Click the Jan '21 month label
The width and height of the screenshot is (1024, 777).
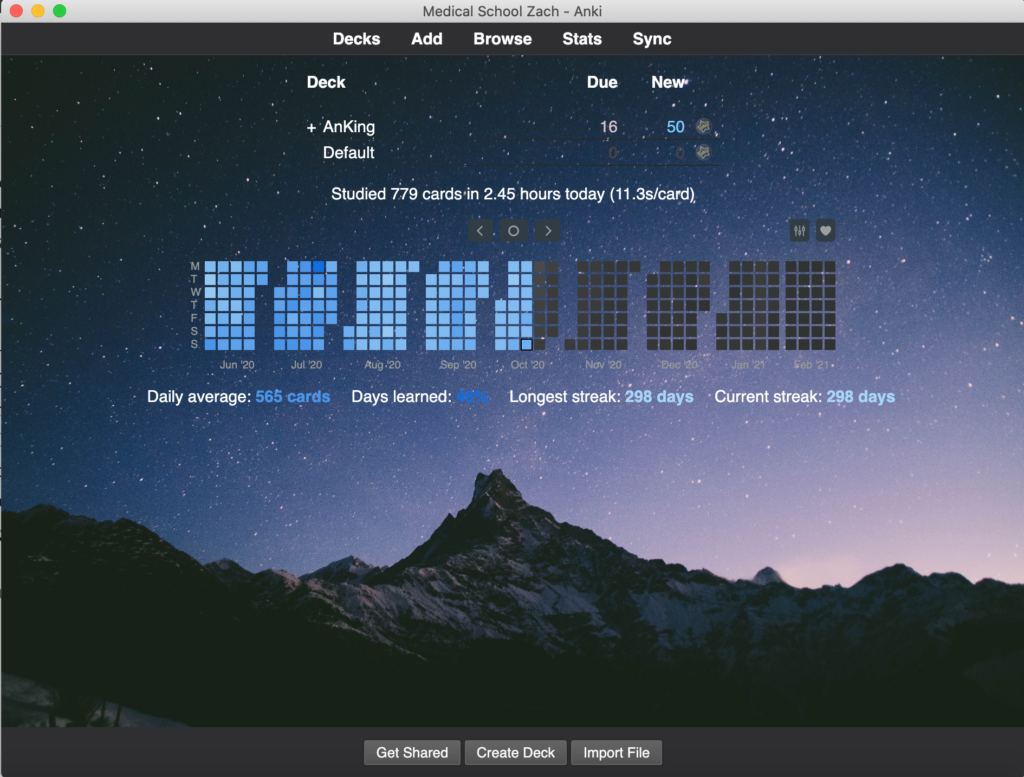point(748,364)
